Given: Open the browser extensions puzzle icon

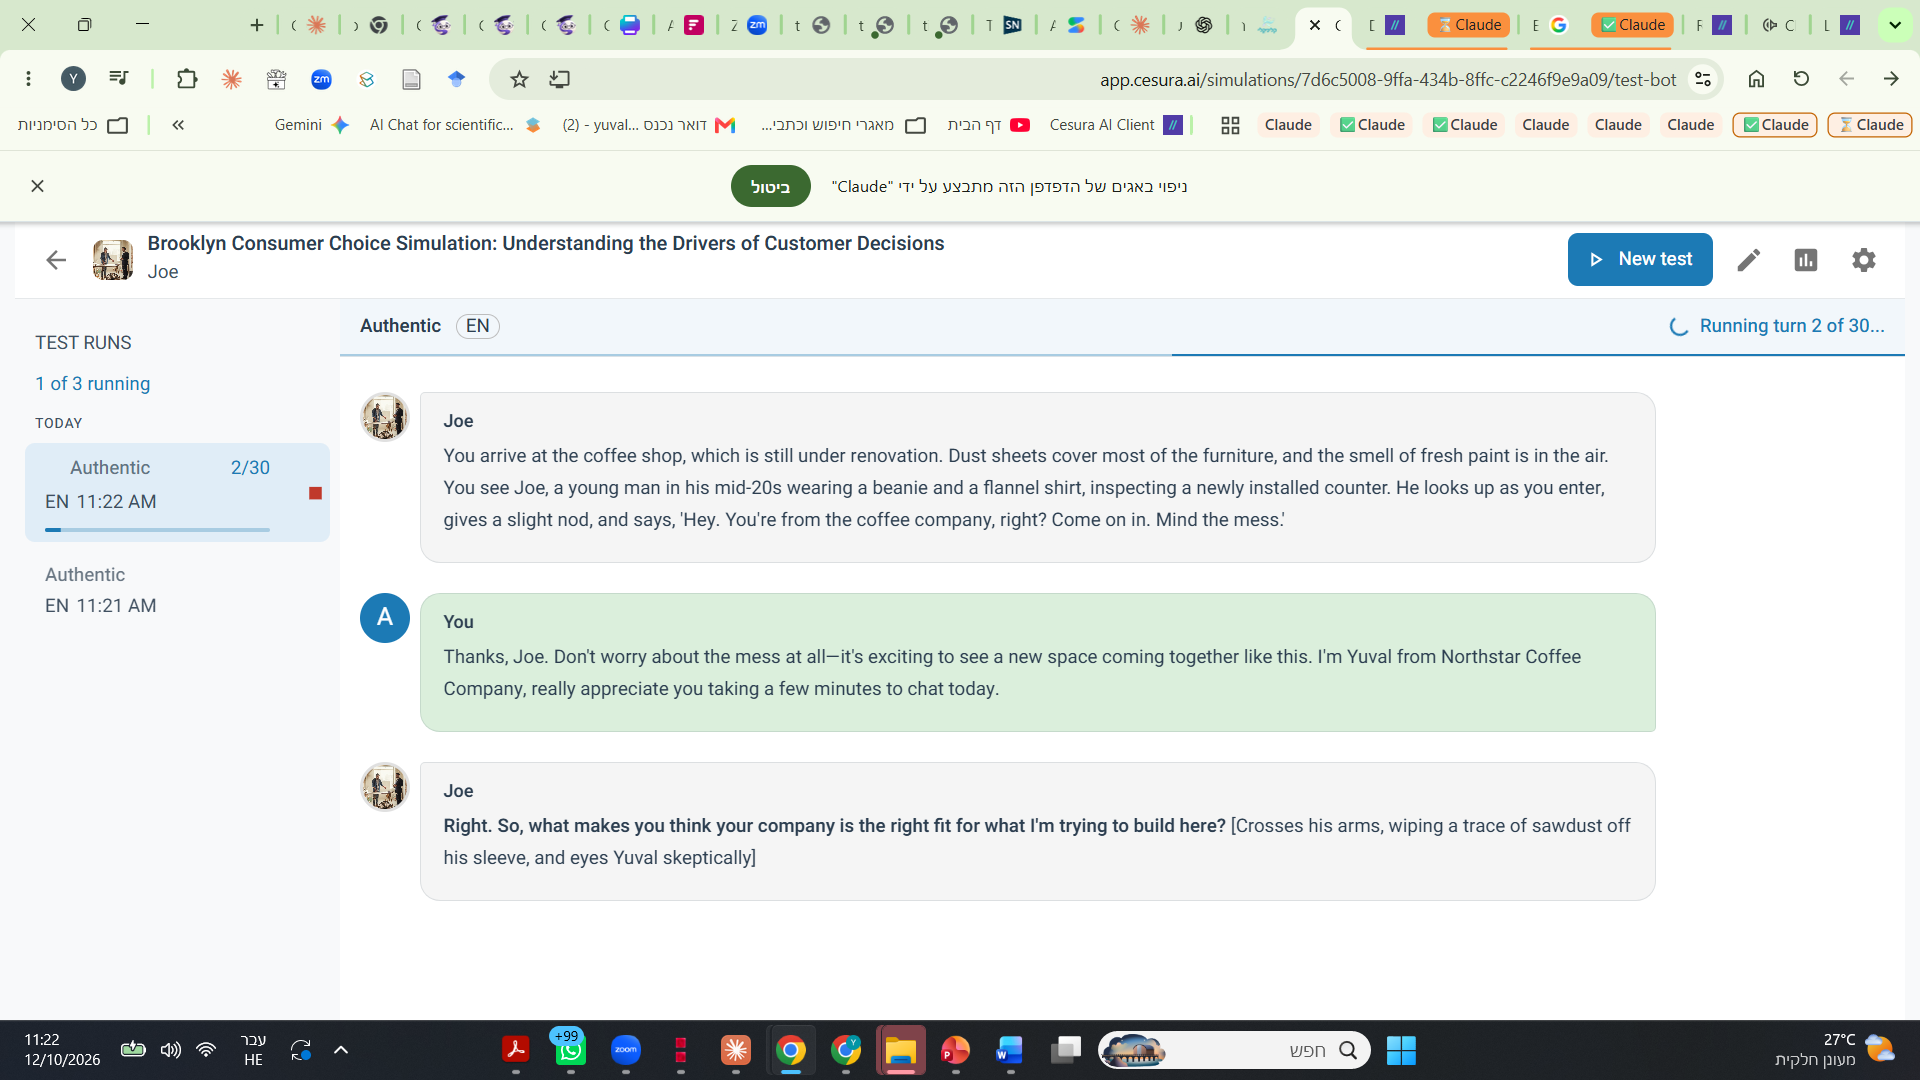Looking at the screenshot, I should tap(187, 79).
